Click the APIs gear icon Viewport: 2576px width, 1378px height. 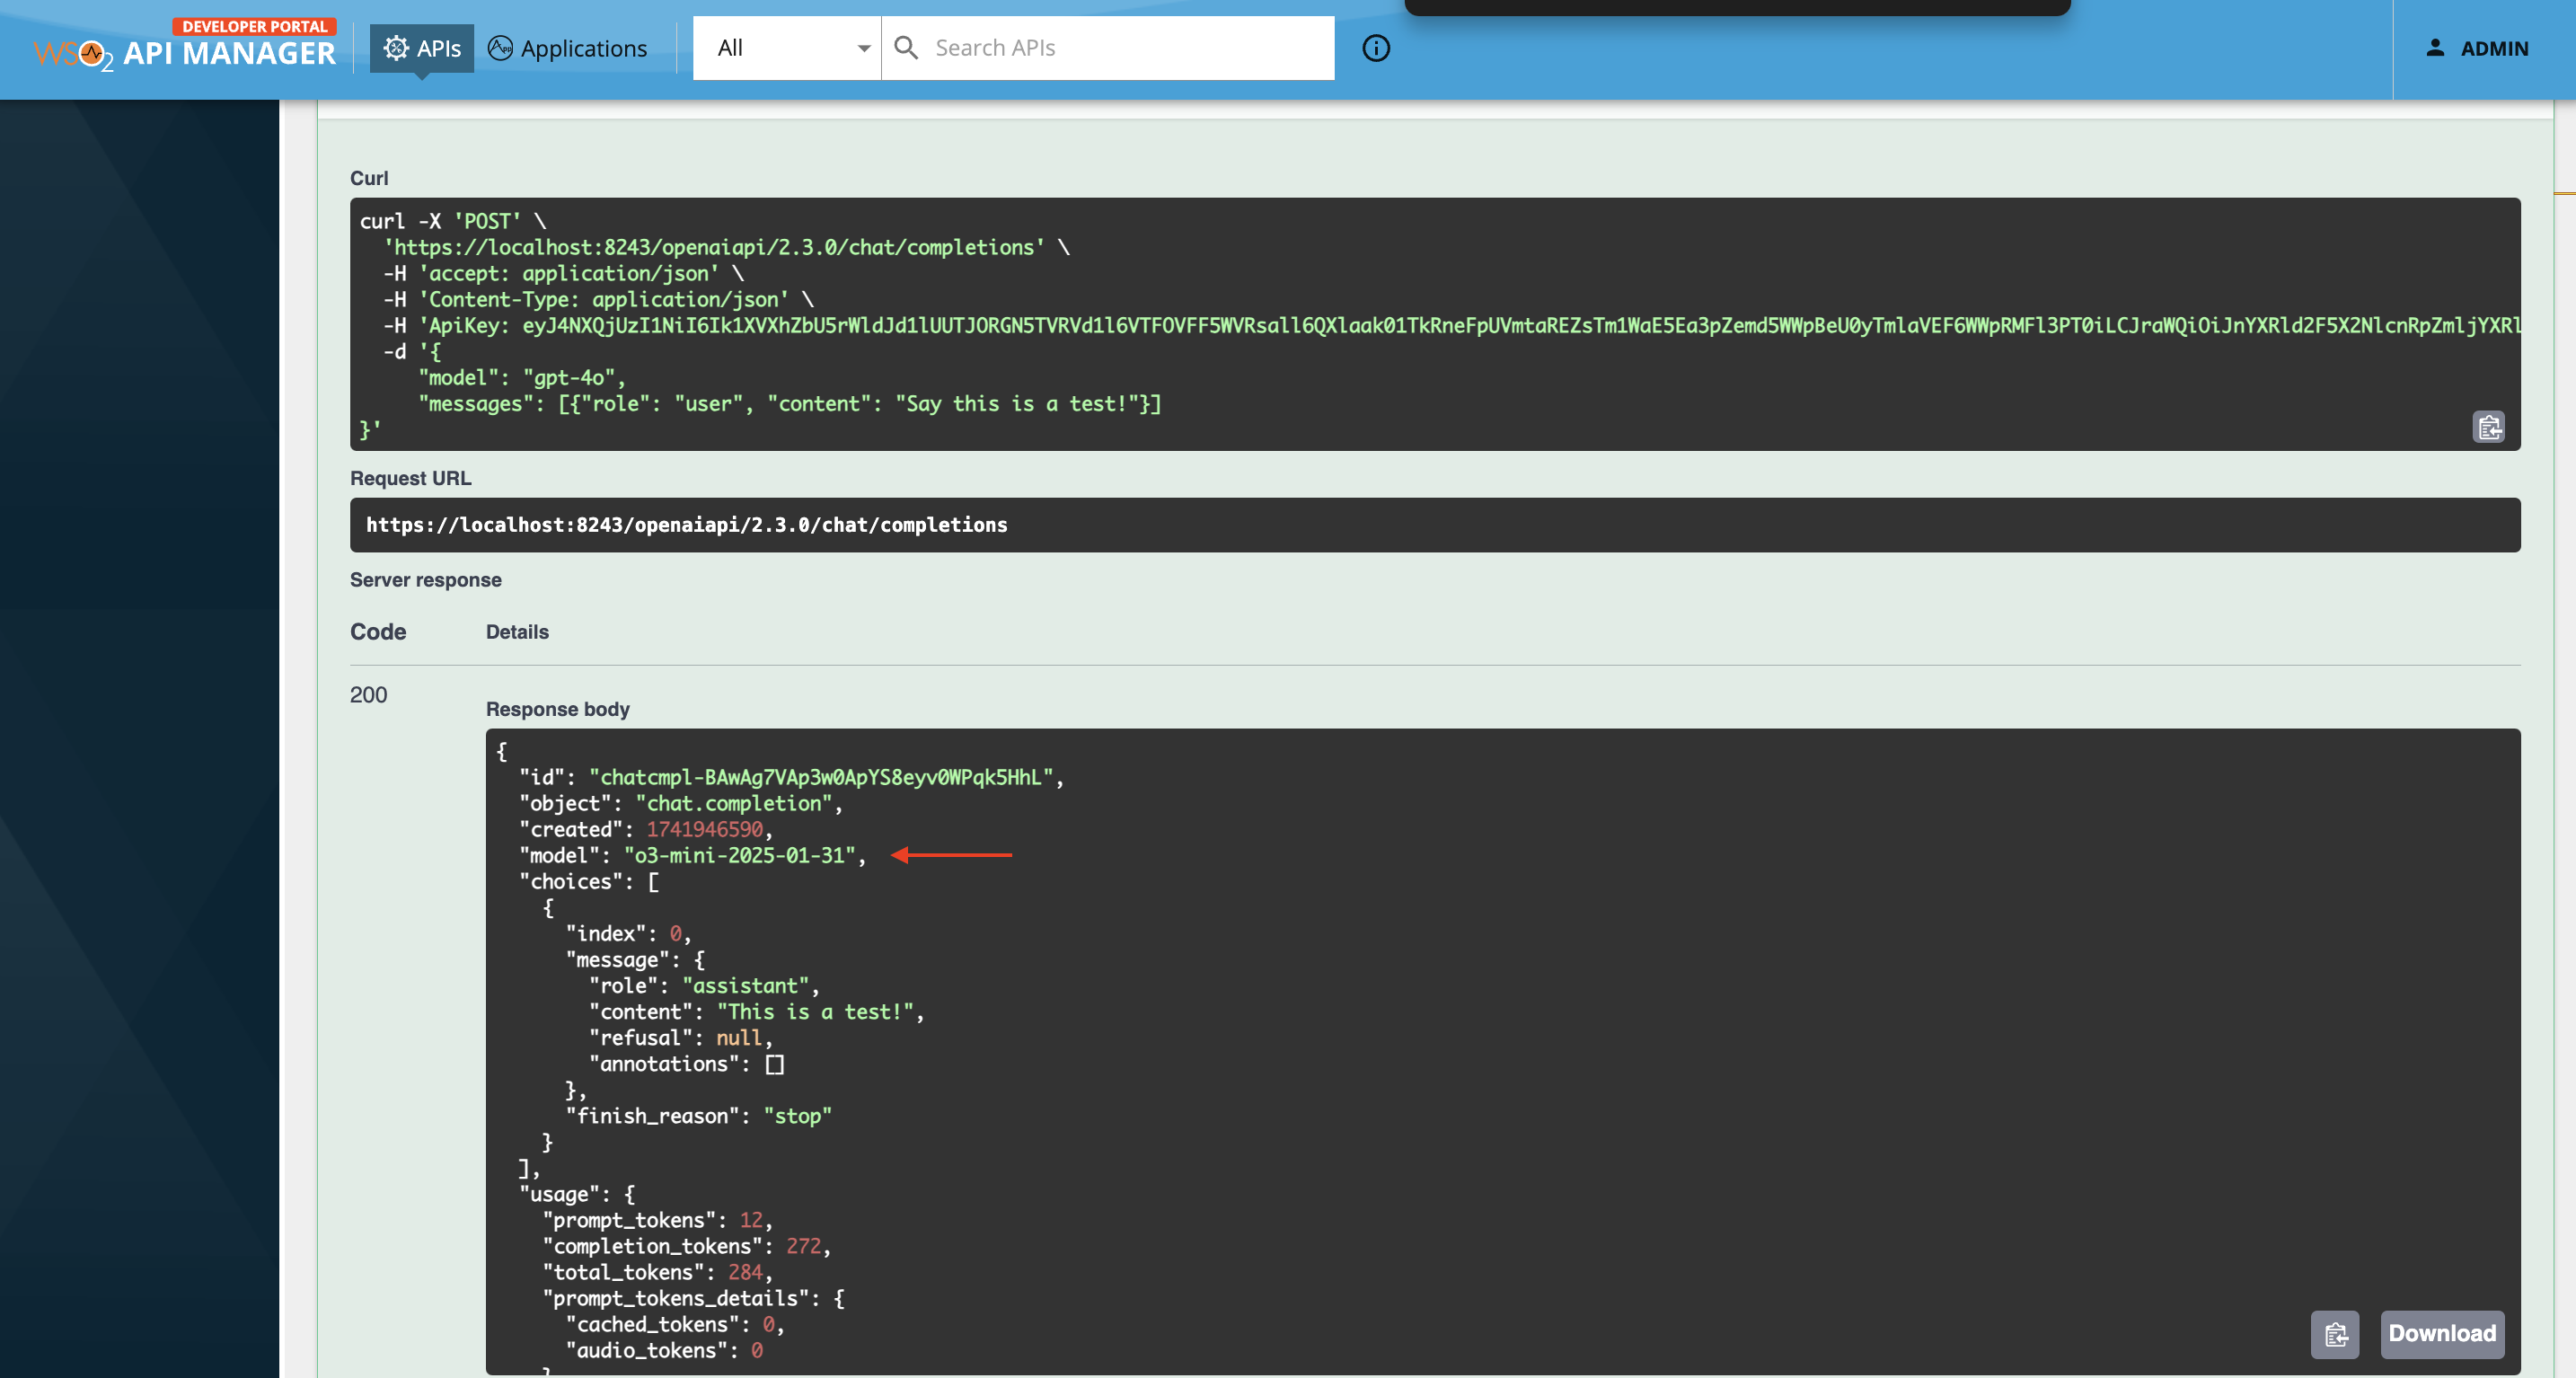click(x=396, y=48)
